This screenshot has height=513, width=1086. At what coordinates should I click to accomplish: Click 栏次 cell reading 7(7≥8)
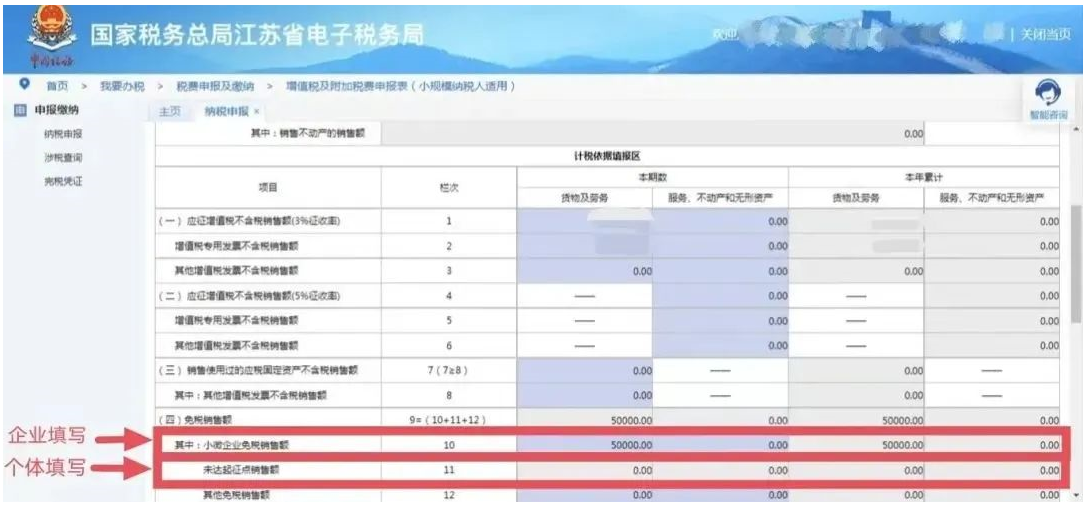click(449, 370)
